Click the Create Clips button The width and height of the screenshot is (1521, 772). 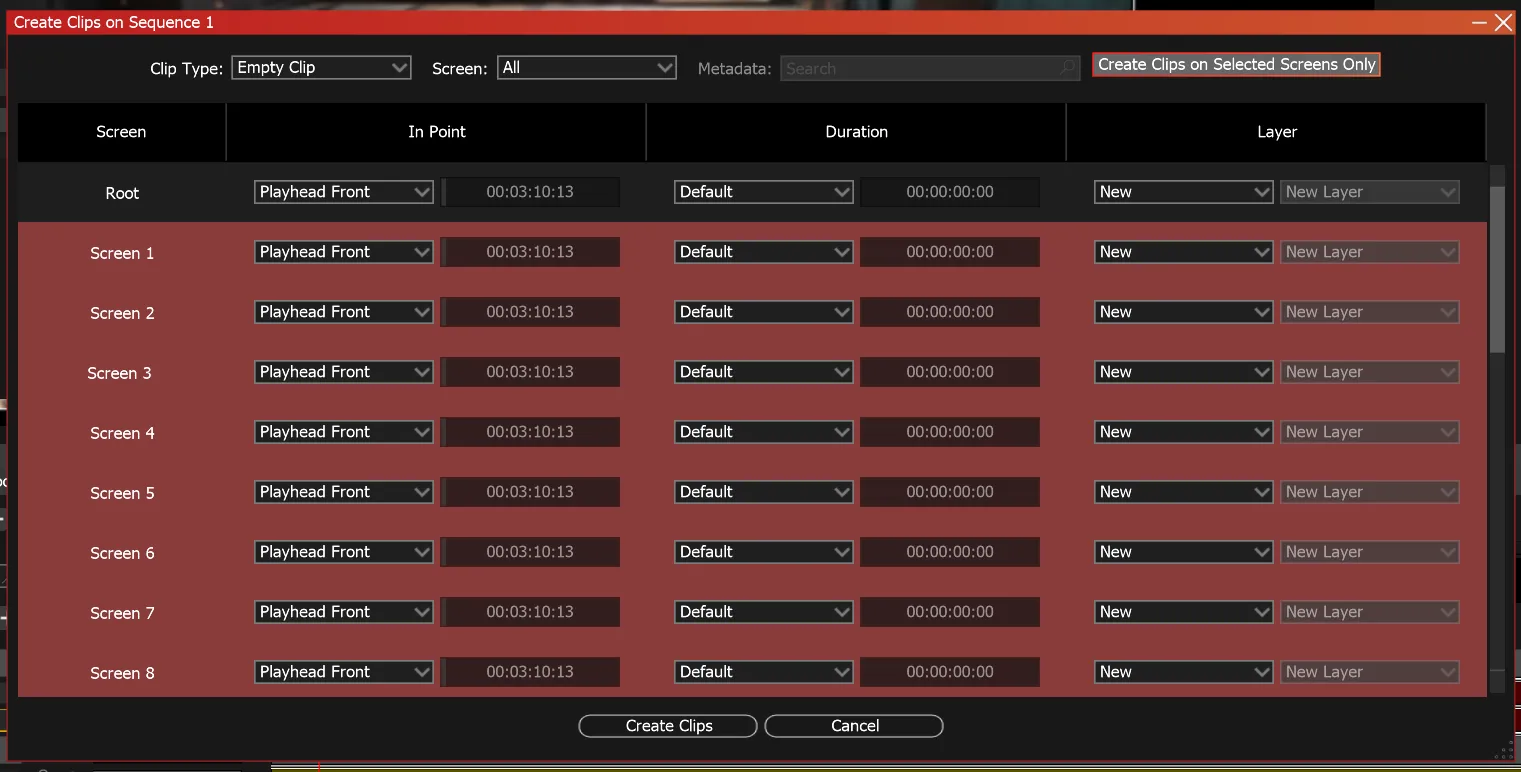point(668,726)
